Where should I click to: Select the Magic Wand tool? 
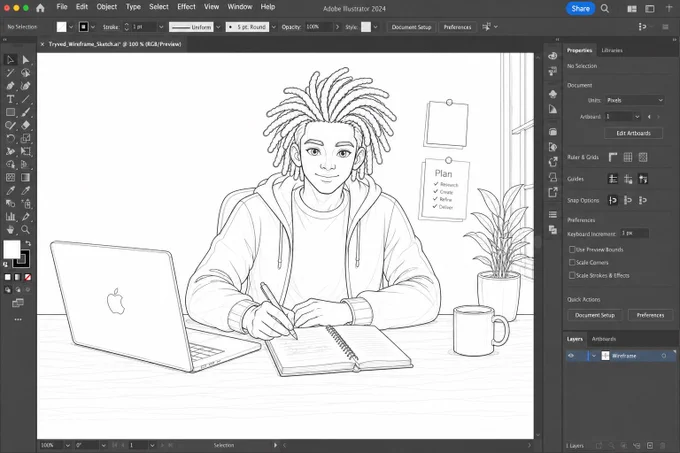click(x=10, y=72)
